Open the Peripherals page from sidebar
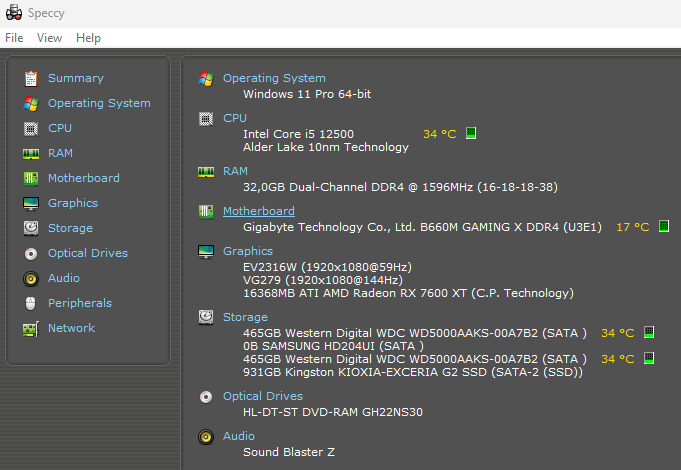 tap(80, 303)
